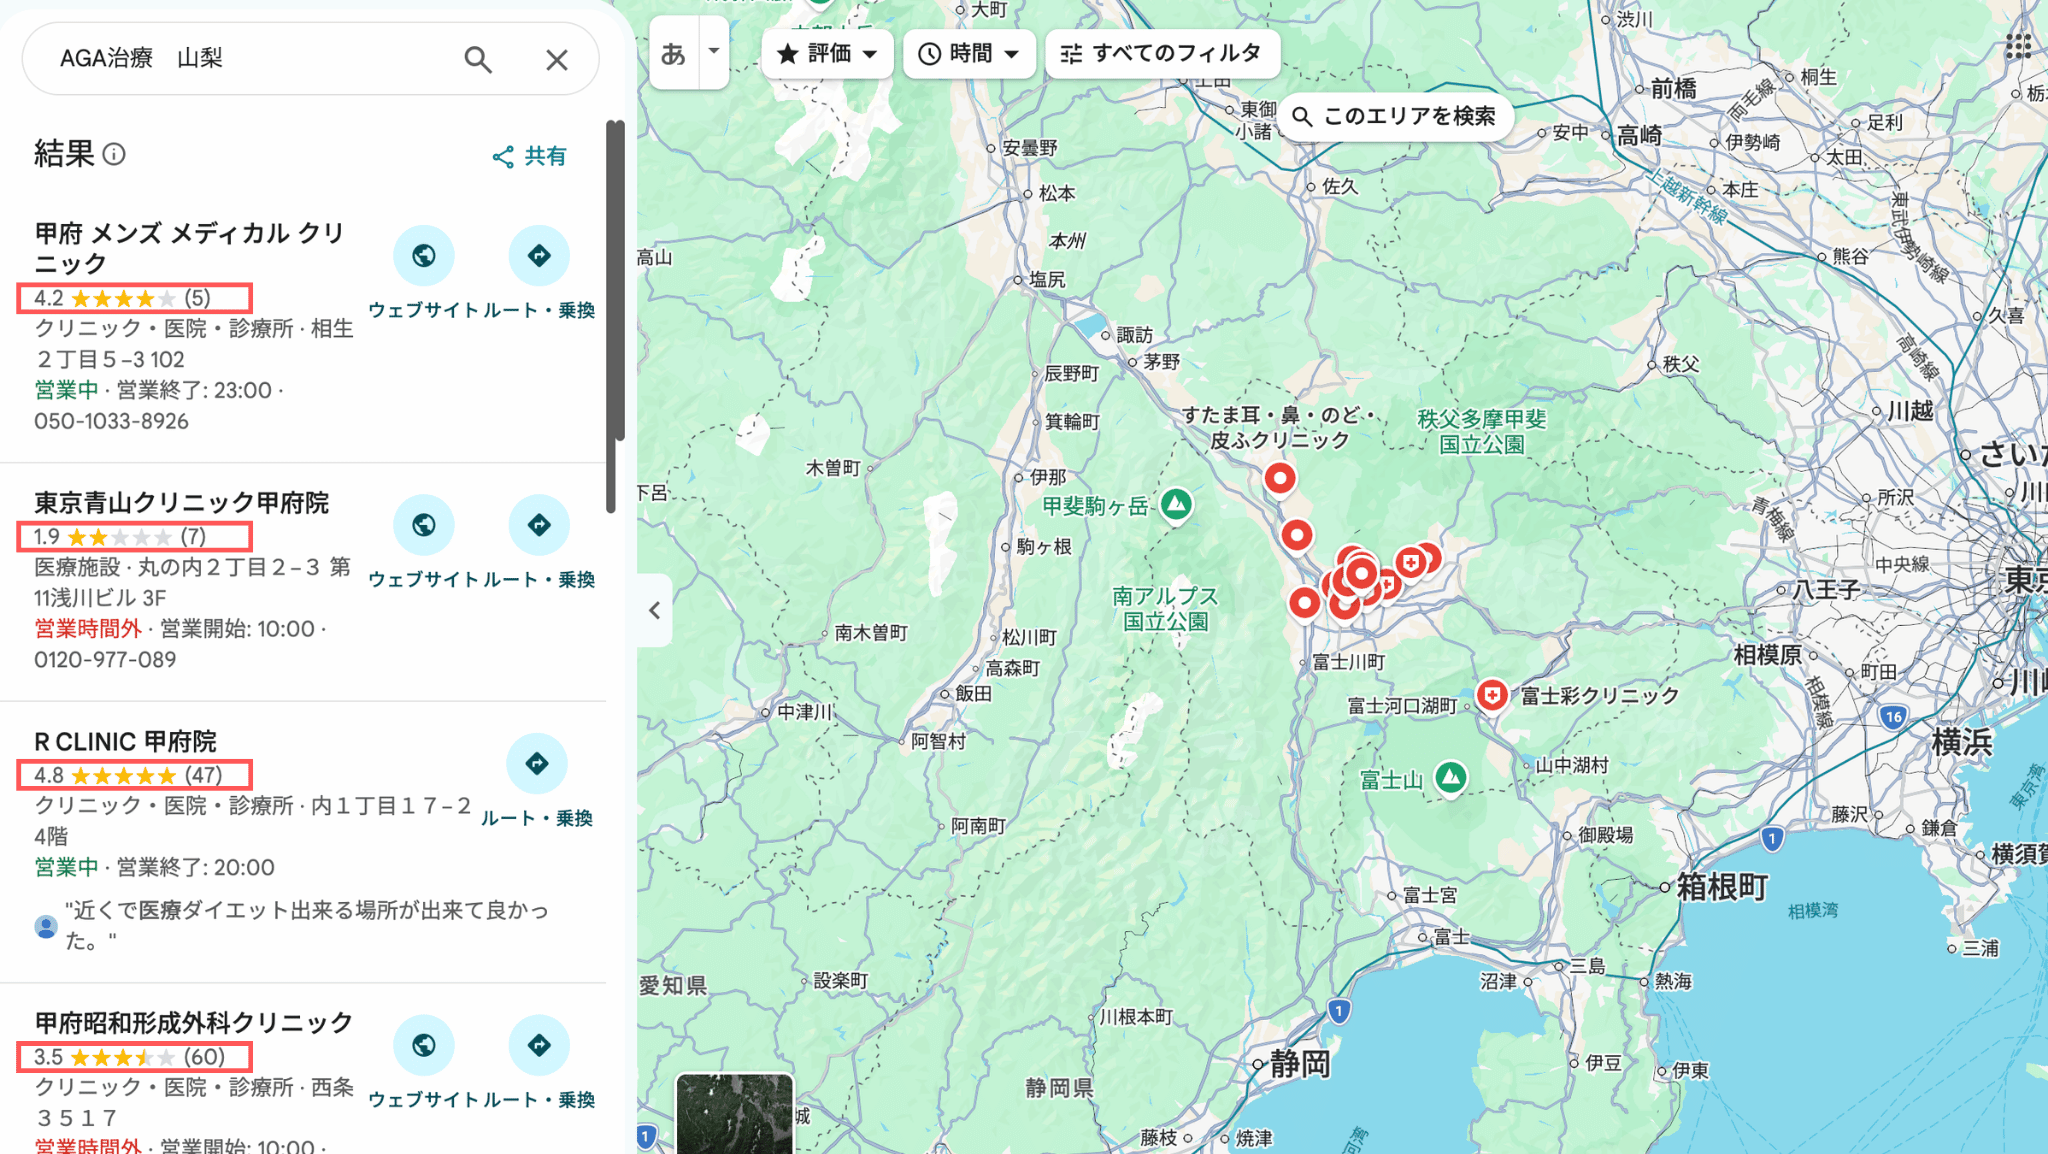The height and width of the screenshot is (1154, 2048).
Task: Open すべてのフィルタ panel
Action: (1162, 53)
